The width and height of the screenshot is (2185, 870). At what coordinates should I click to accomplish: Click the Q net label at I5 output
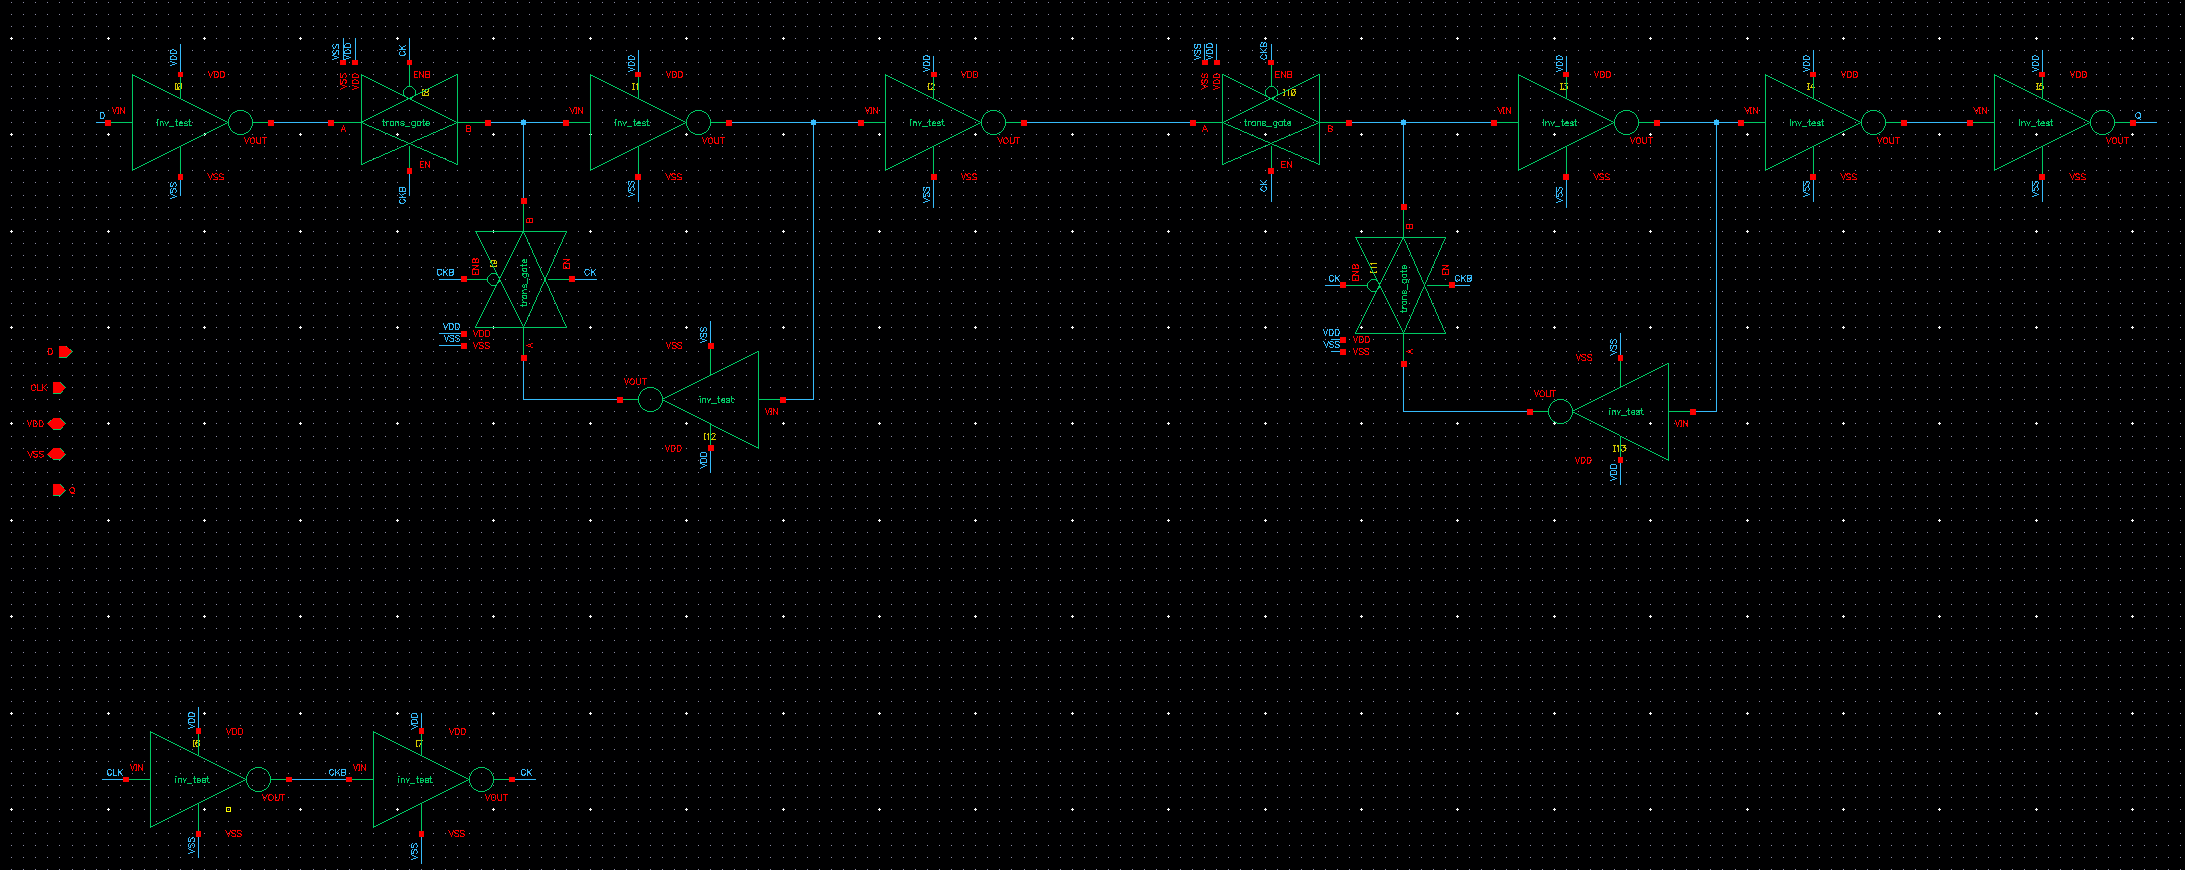pos(2139,116)
